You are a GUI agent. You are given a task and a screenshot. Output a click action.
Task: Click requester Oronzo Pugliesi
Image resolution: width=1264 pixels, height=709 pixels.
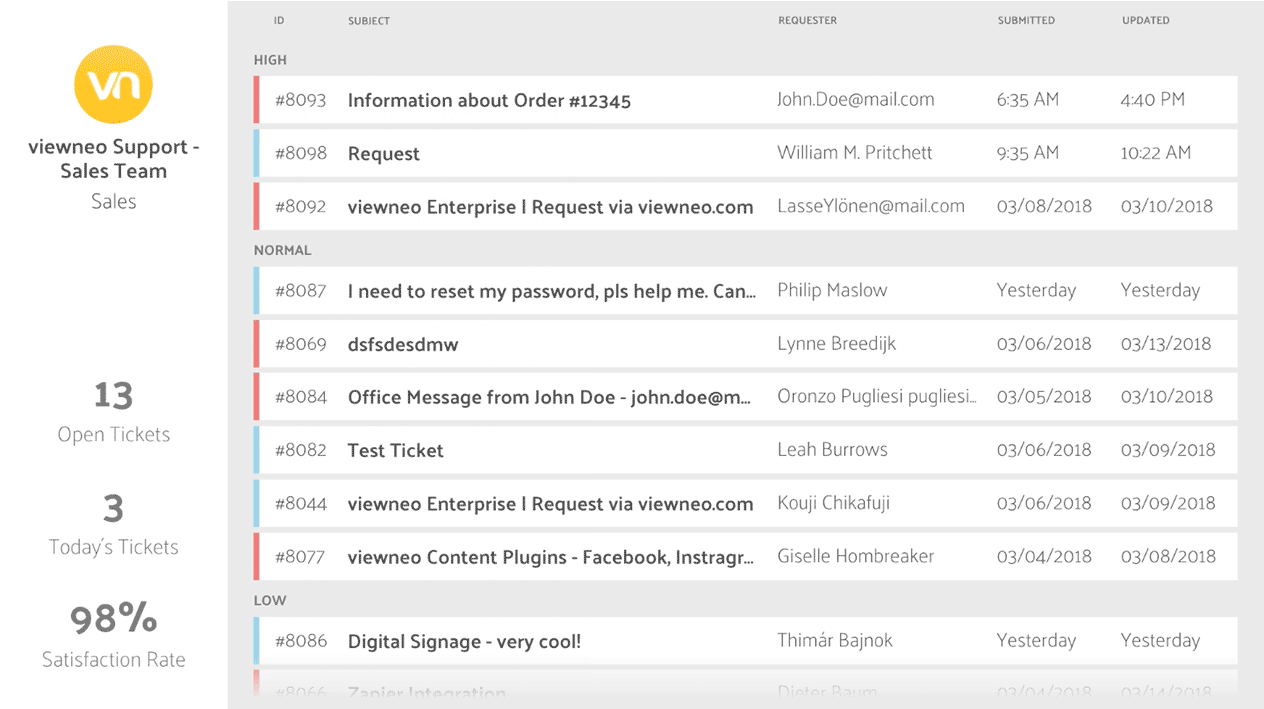point(877,397)
